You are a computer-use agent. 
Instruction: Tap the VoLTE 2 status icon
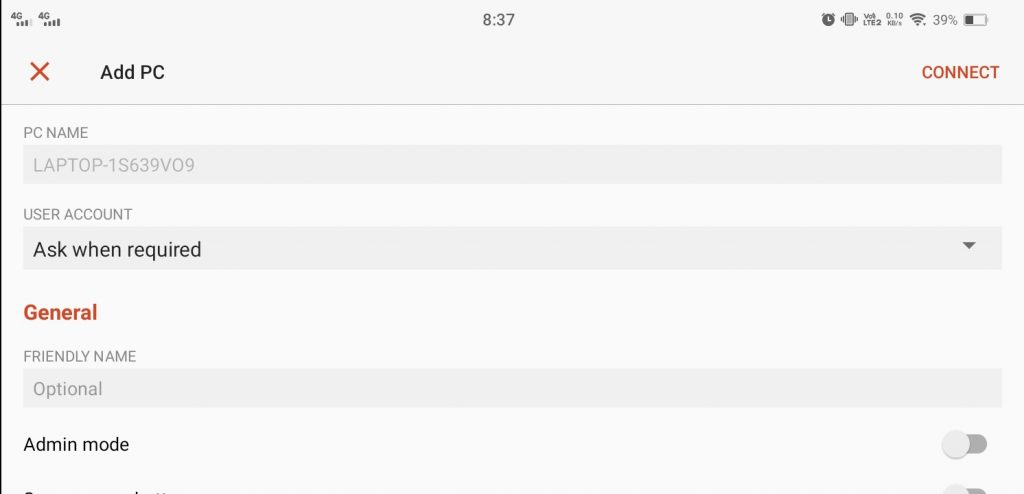(x=872, y=20)
